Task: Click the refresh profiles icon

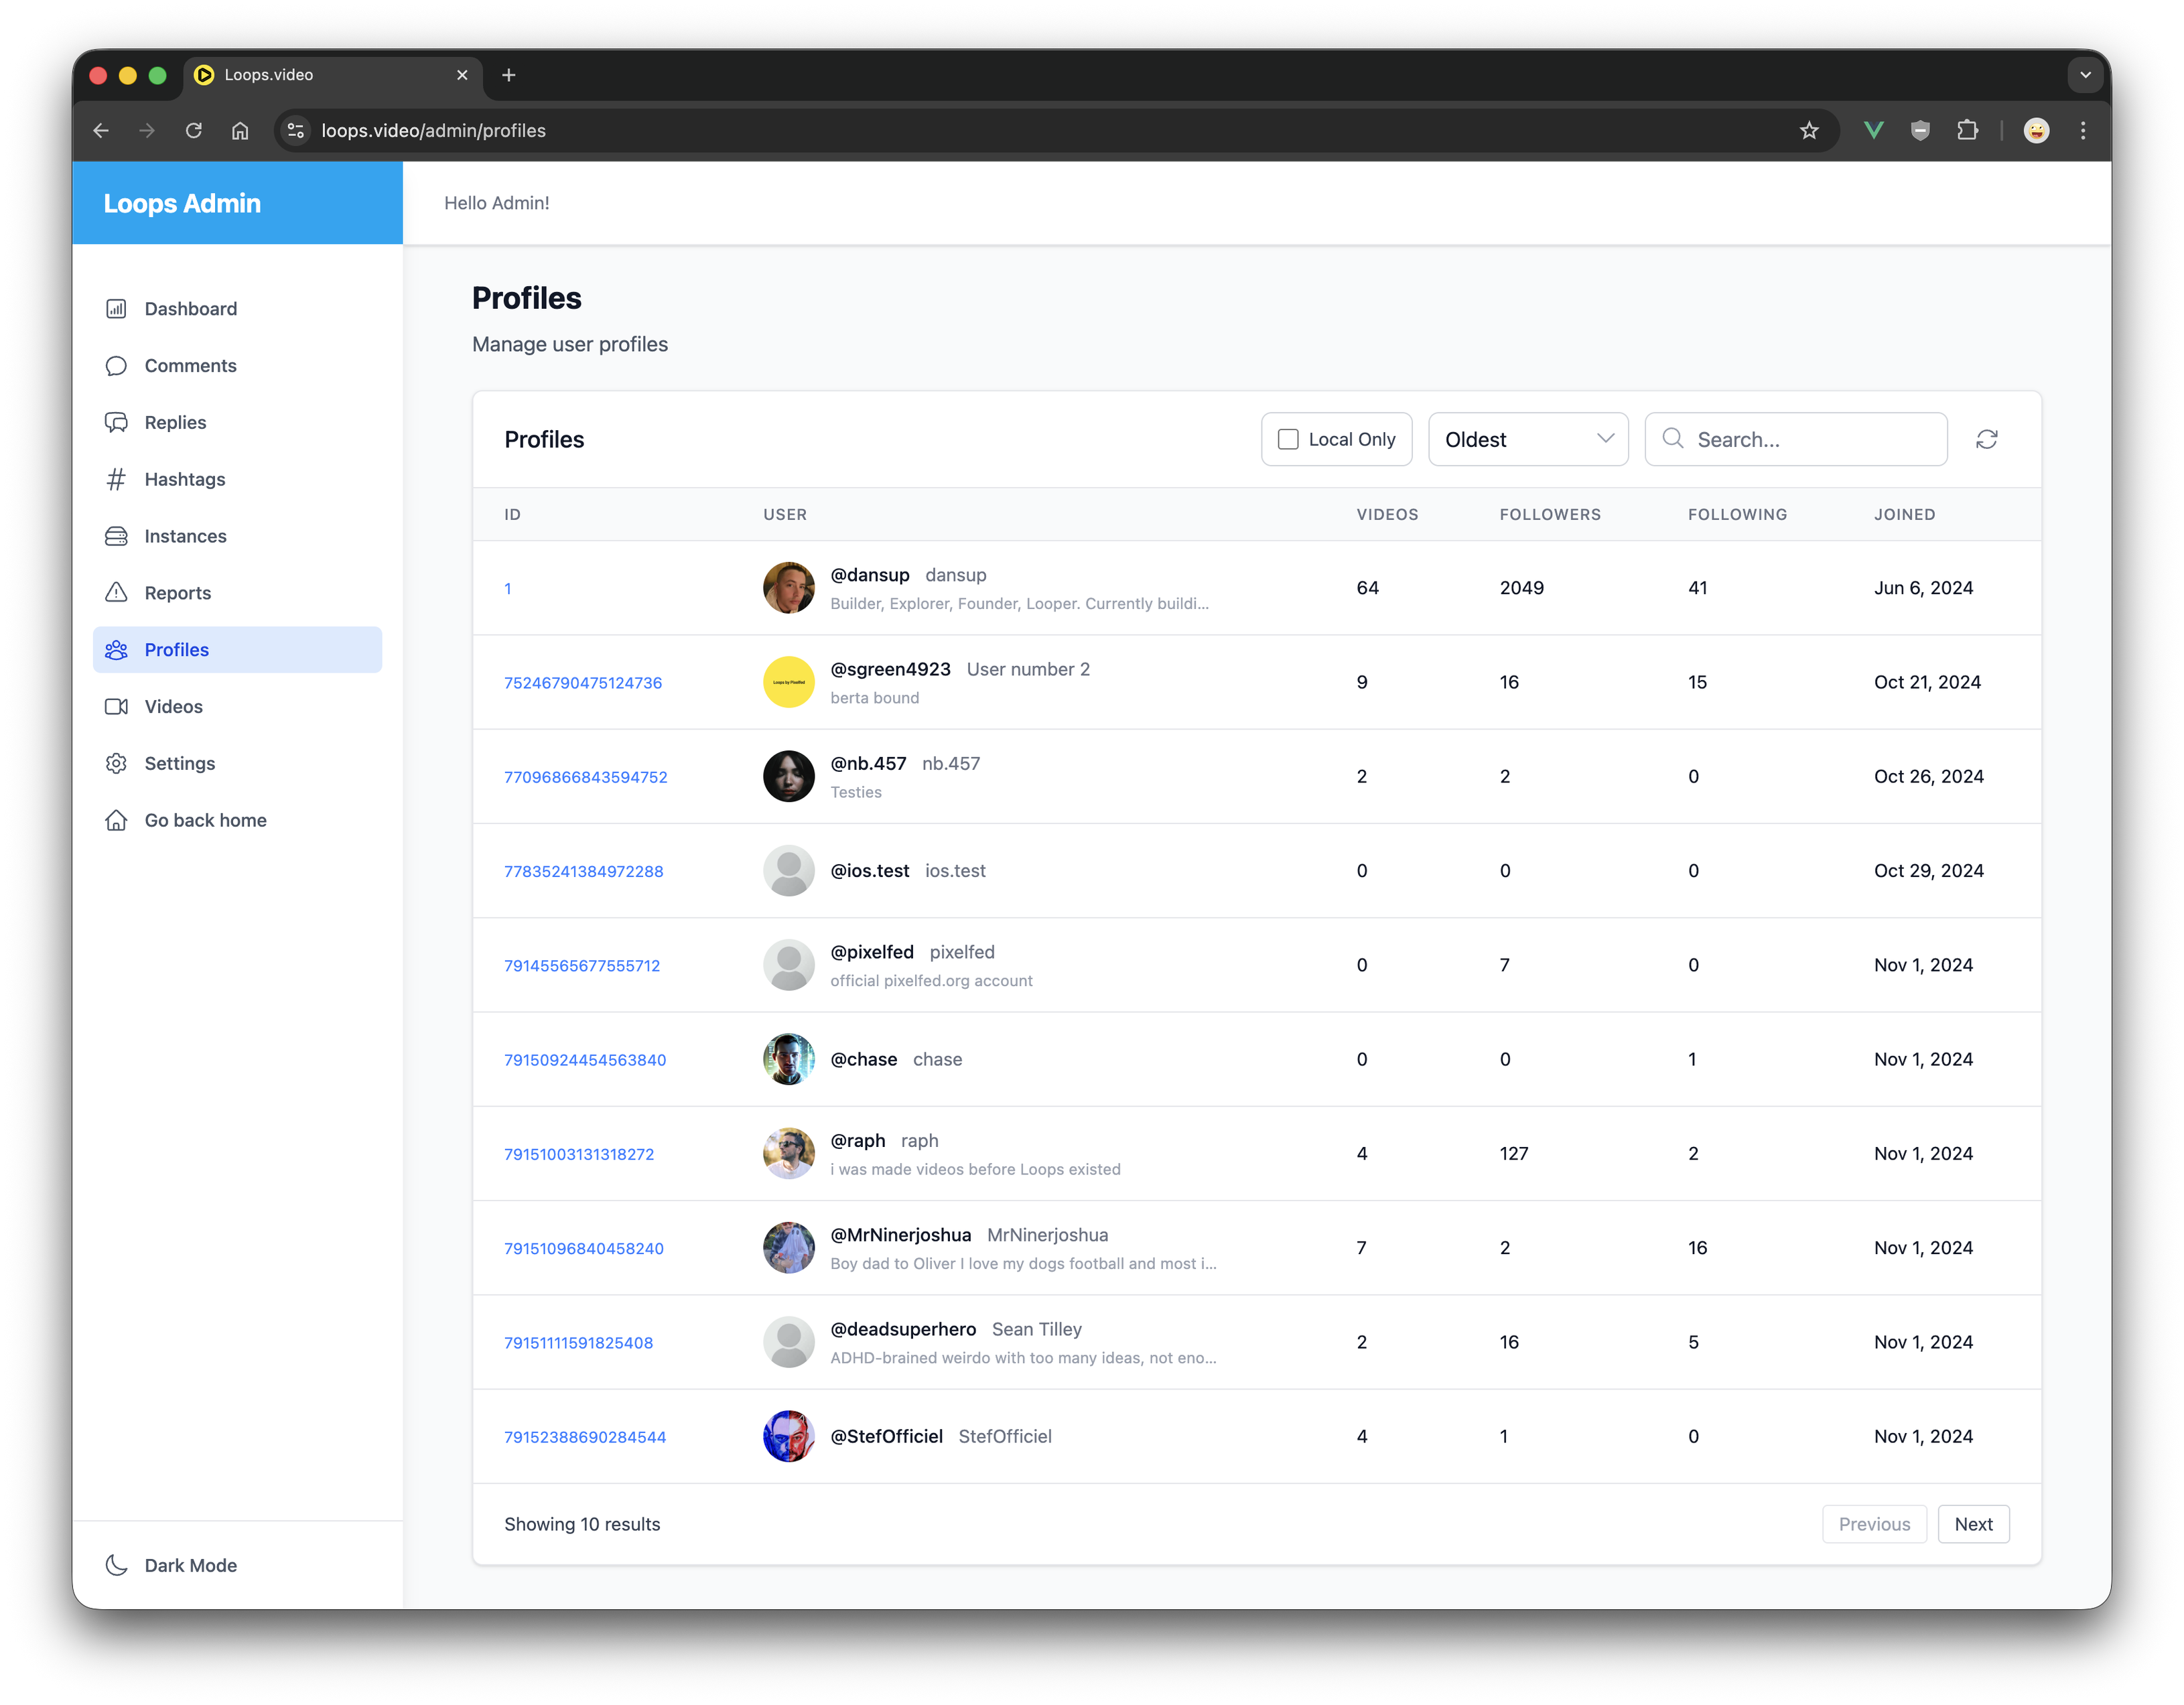Action: (1986, 440)
